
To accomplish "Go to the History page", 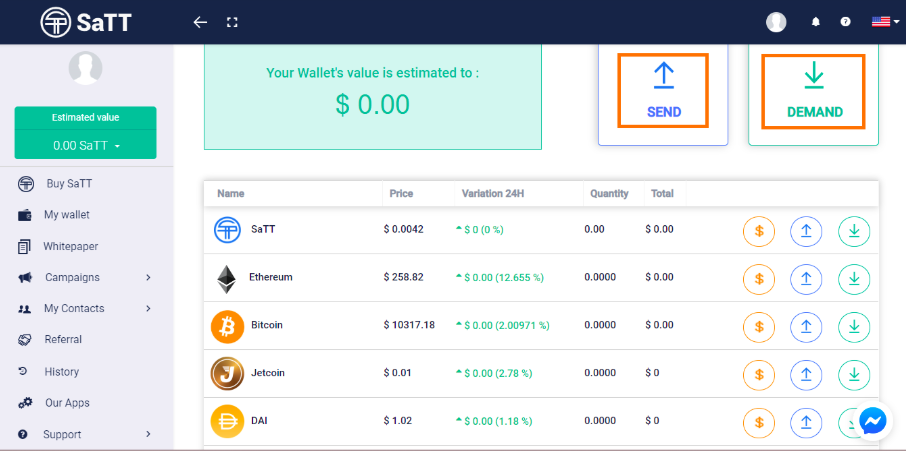I will click(x=61, y=372).
